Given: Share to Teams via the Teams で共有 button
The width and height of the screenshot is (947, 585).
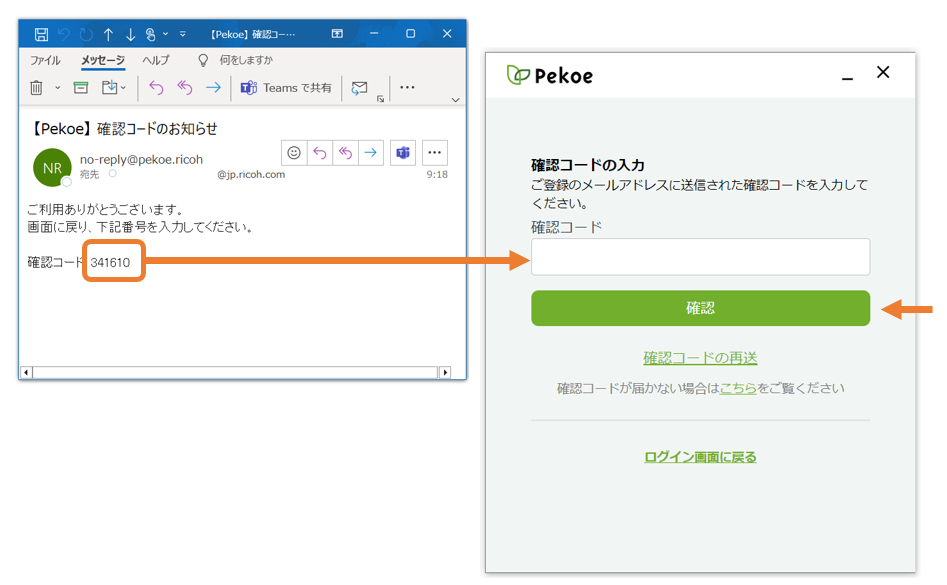Looking at the screenshot, I should (286, 88).
